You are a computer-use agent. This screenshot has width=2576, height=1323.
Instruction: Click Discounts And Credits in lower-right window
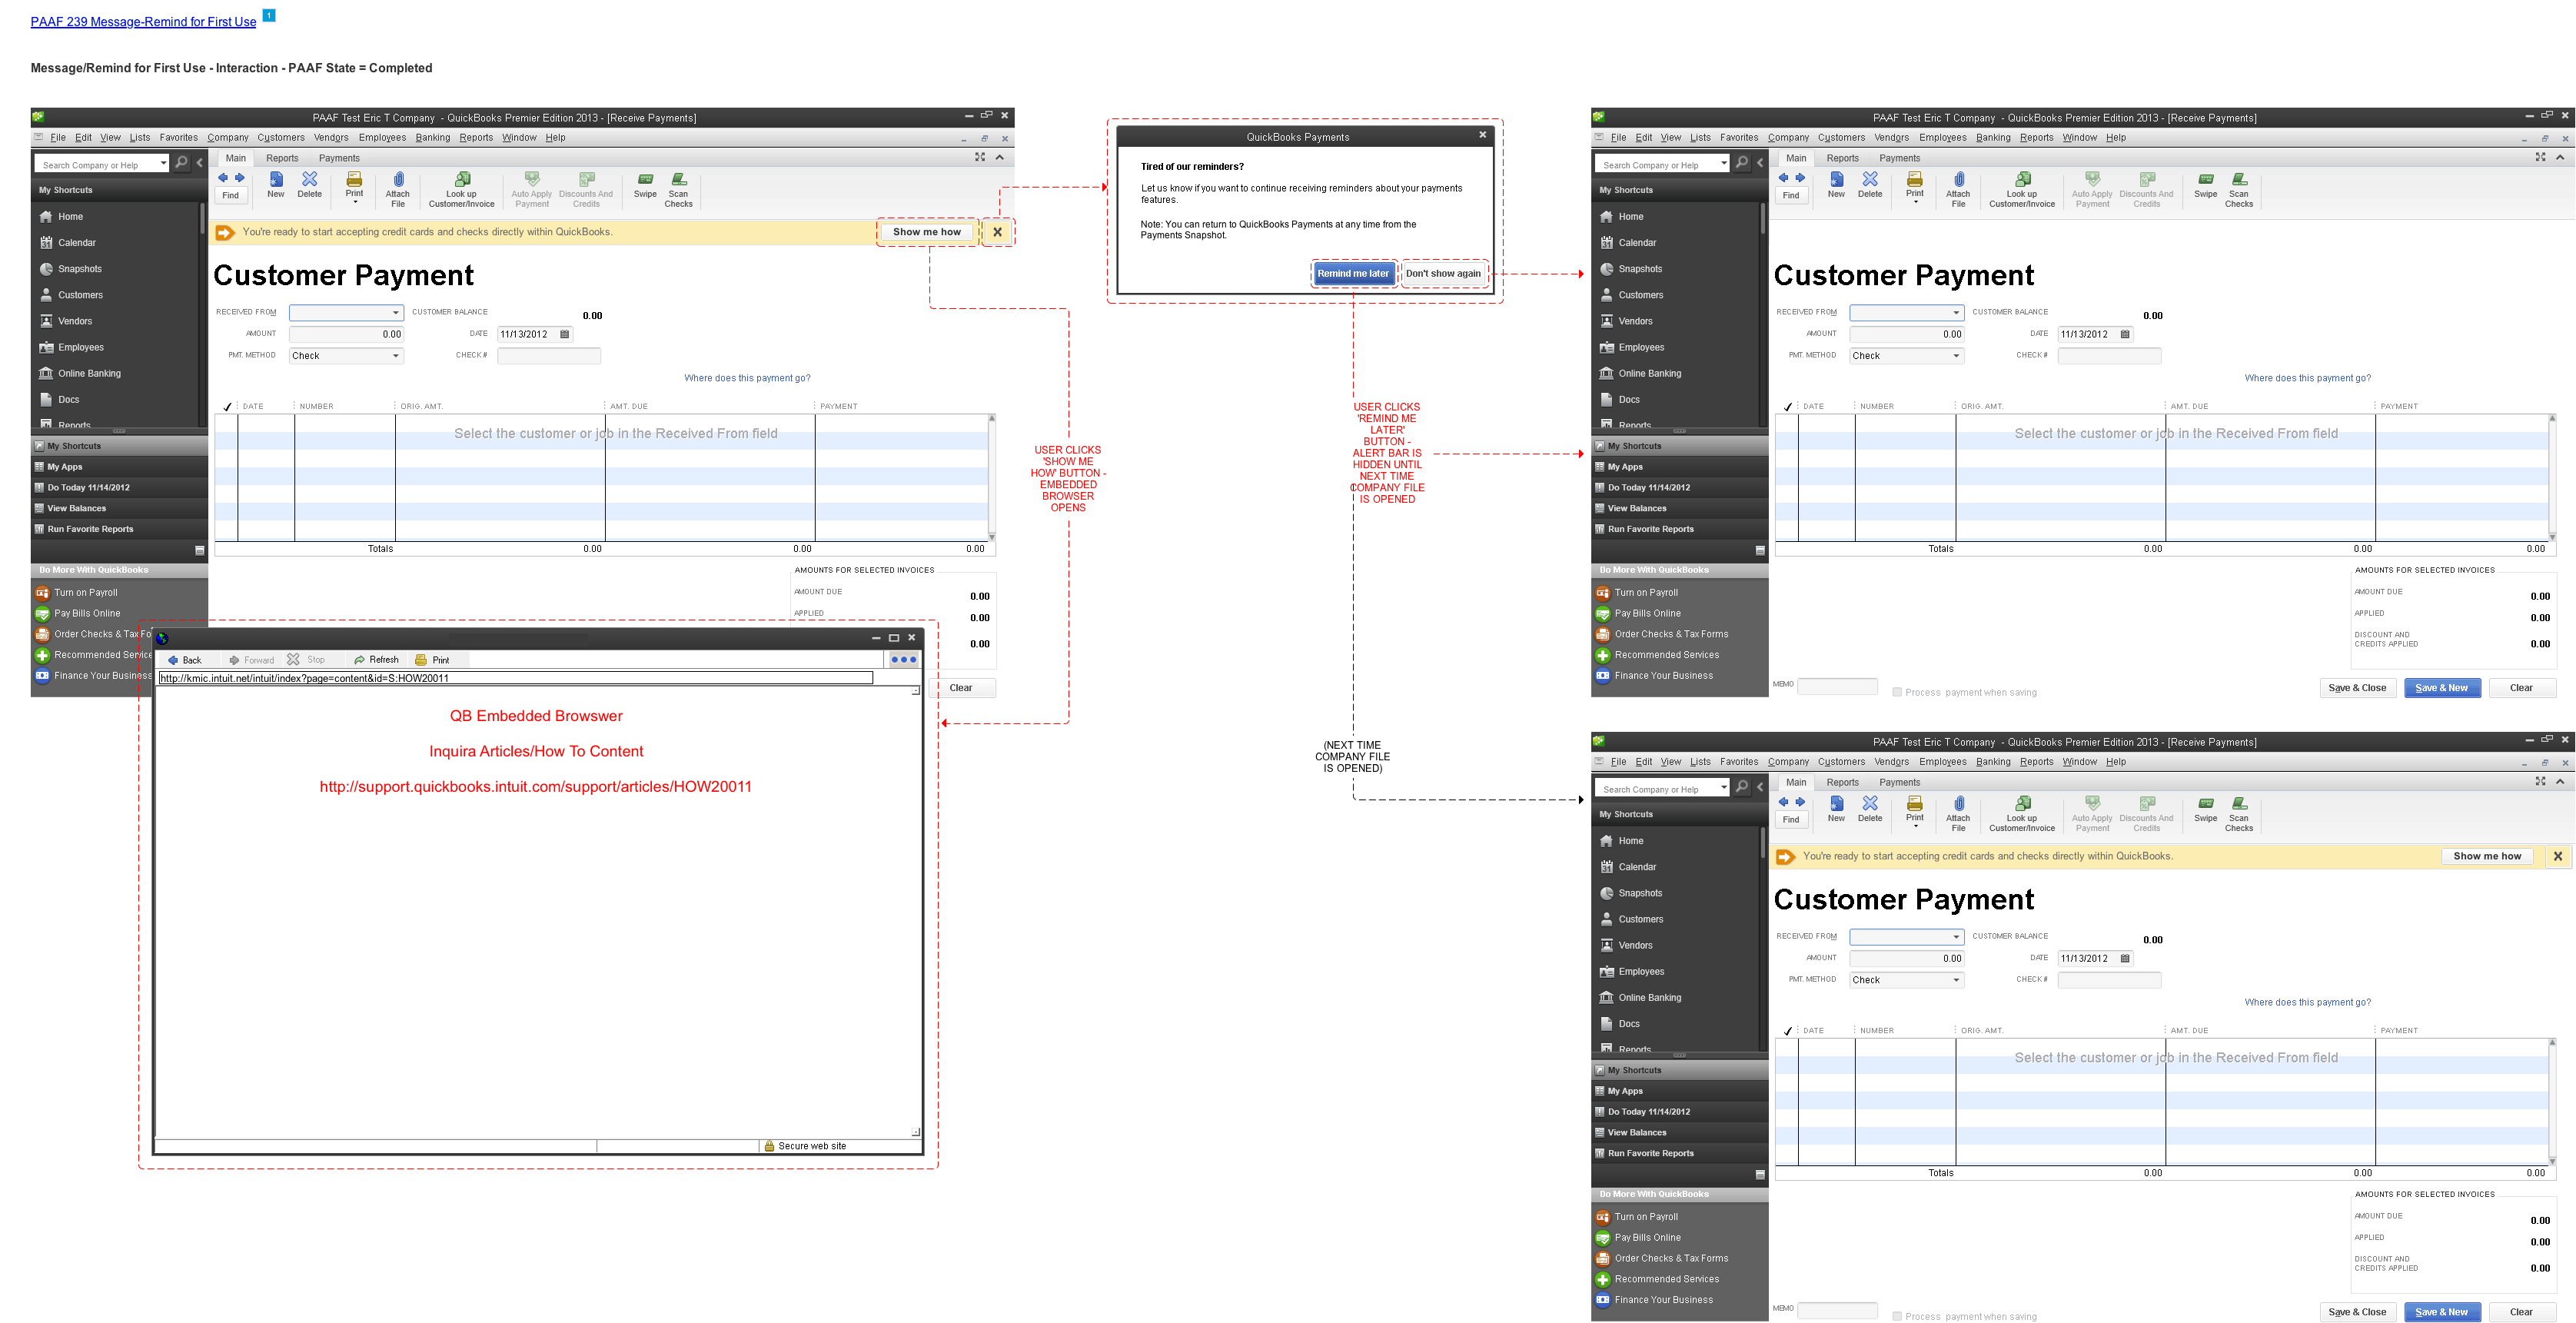click(x=2146, y=813)
